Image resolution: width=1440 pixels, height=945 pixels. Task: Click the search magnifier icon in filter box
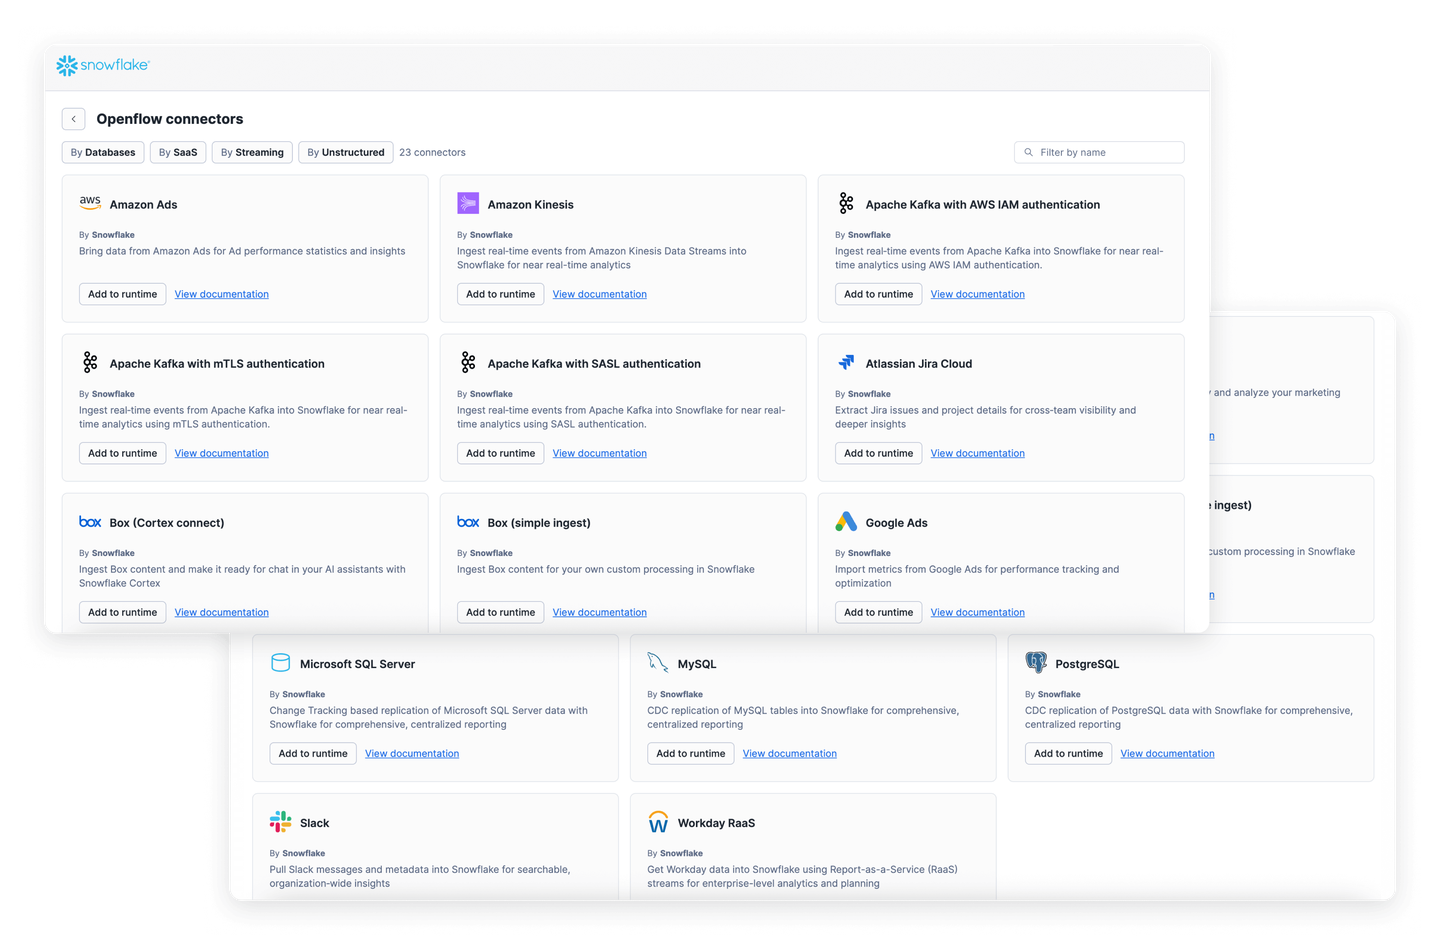pyautogui.click(x=1028, y=153)
